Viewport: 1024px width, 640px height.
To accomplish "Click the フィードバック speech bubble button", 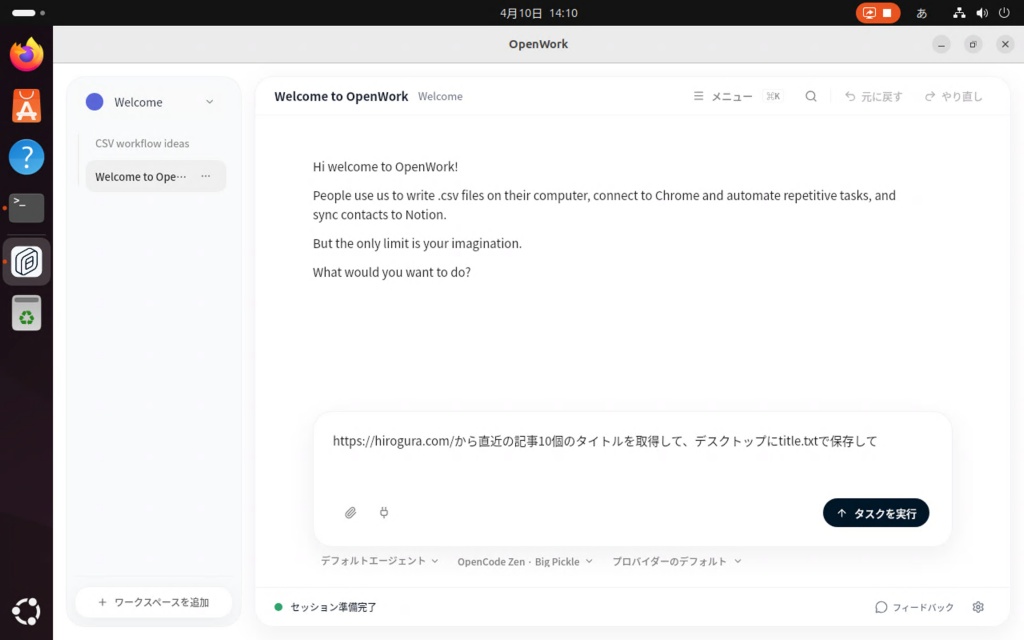I will [914, 607].
